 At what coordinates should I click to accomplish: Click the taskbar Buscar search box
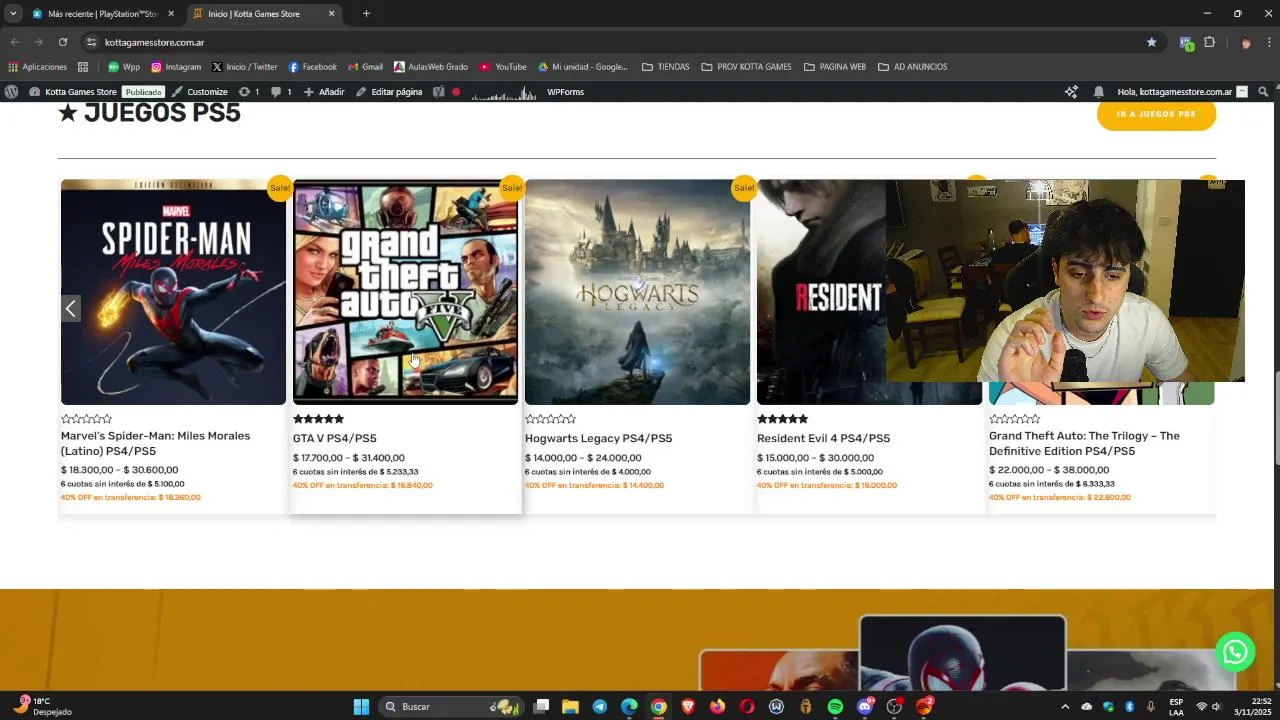tap(450, 706)
